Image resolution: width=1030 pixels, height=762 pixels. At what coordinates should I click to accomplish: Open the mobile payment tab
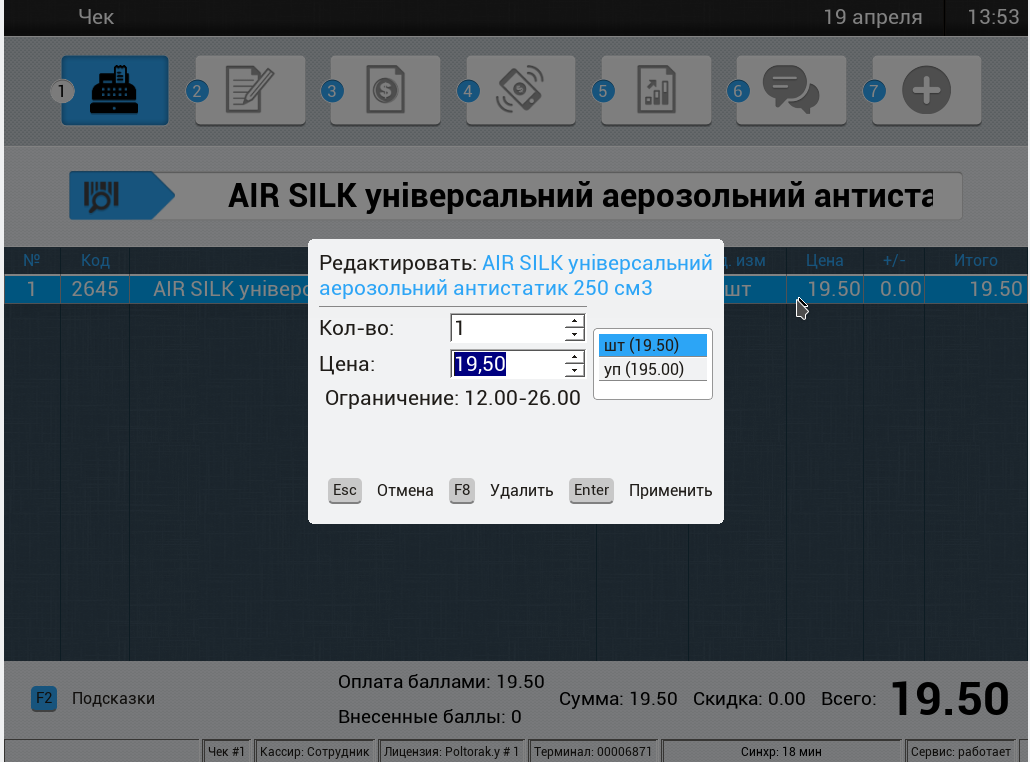point(521,90)
